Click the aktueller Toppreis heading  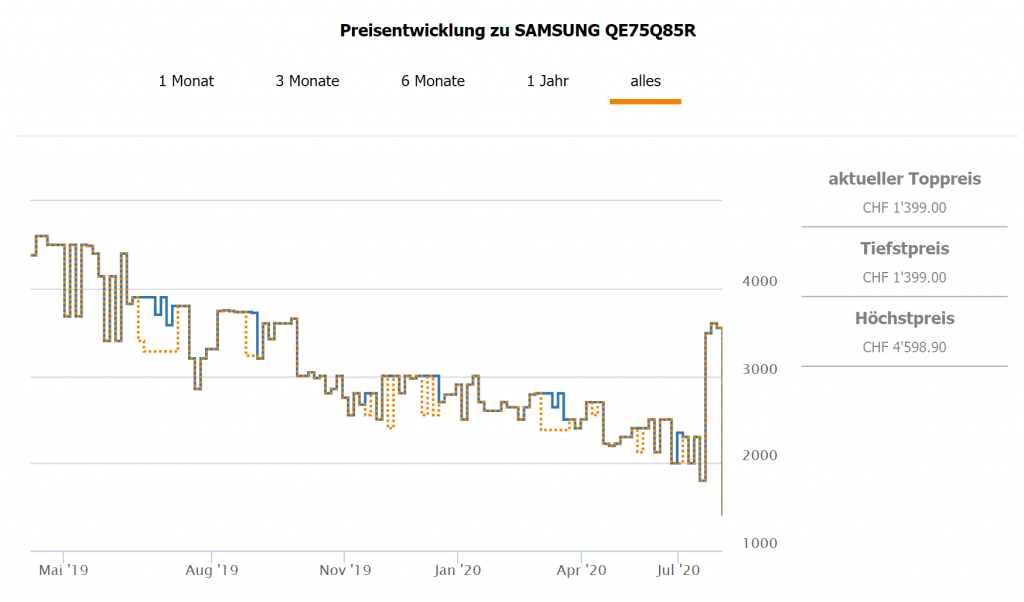click(x=904, y=179)
